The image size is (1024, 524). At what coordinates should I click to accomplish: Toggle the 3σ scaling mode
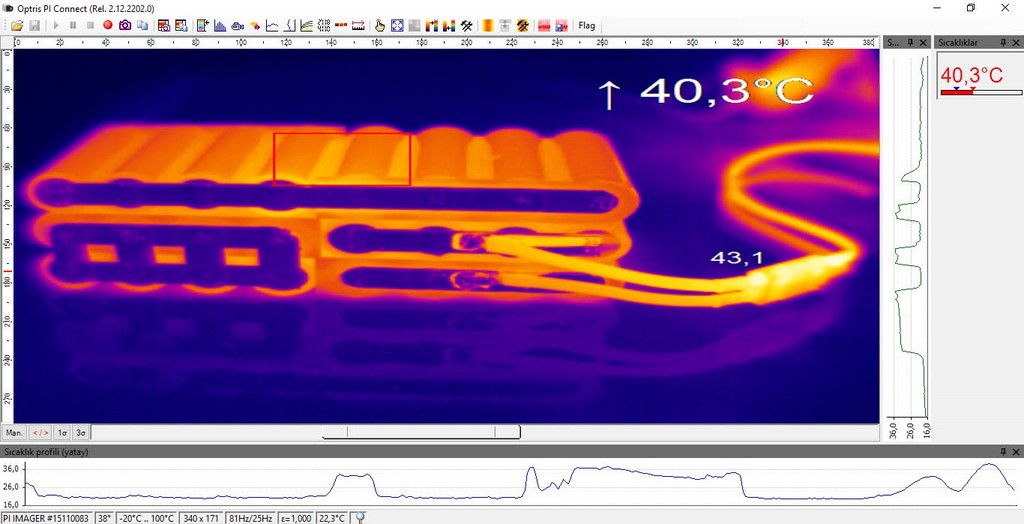[81, 433]
